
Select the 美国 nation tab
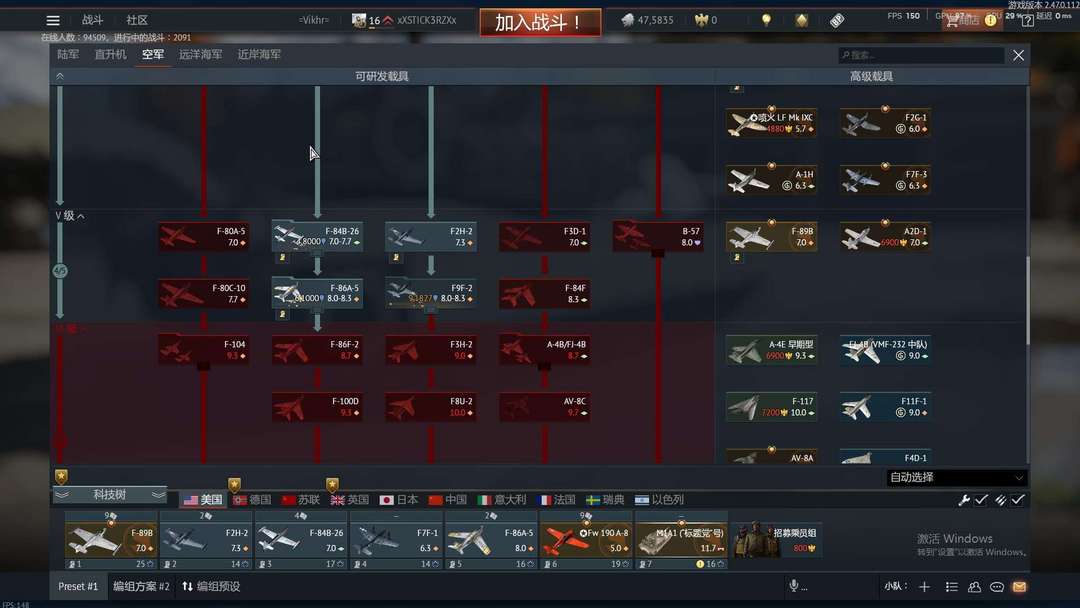(x=203, y=500)
